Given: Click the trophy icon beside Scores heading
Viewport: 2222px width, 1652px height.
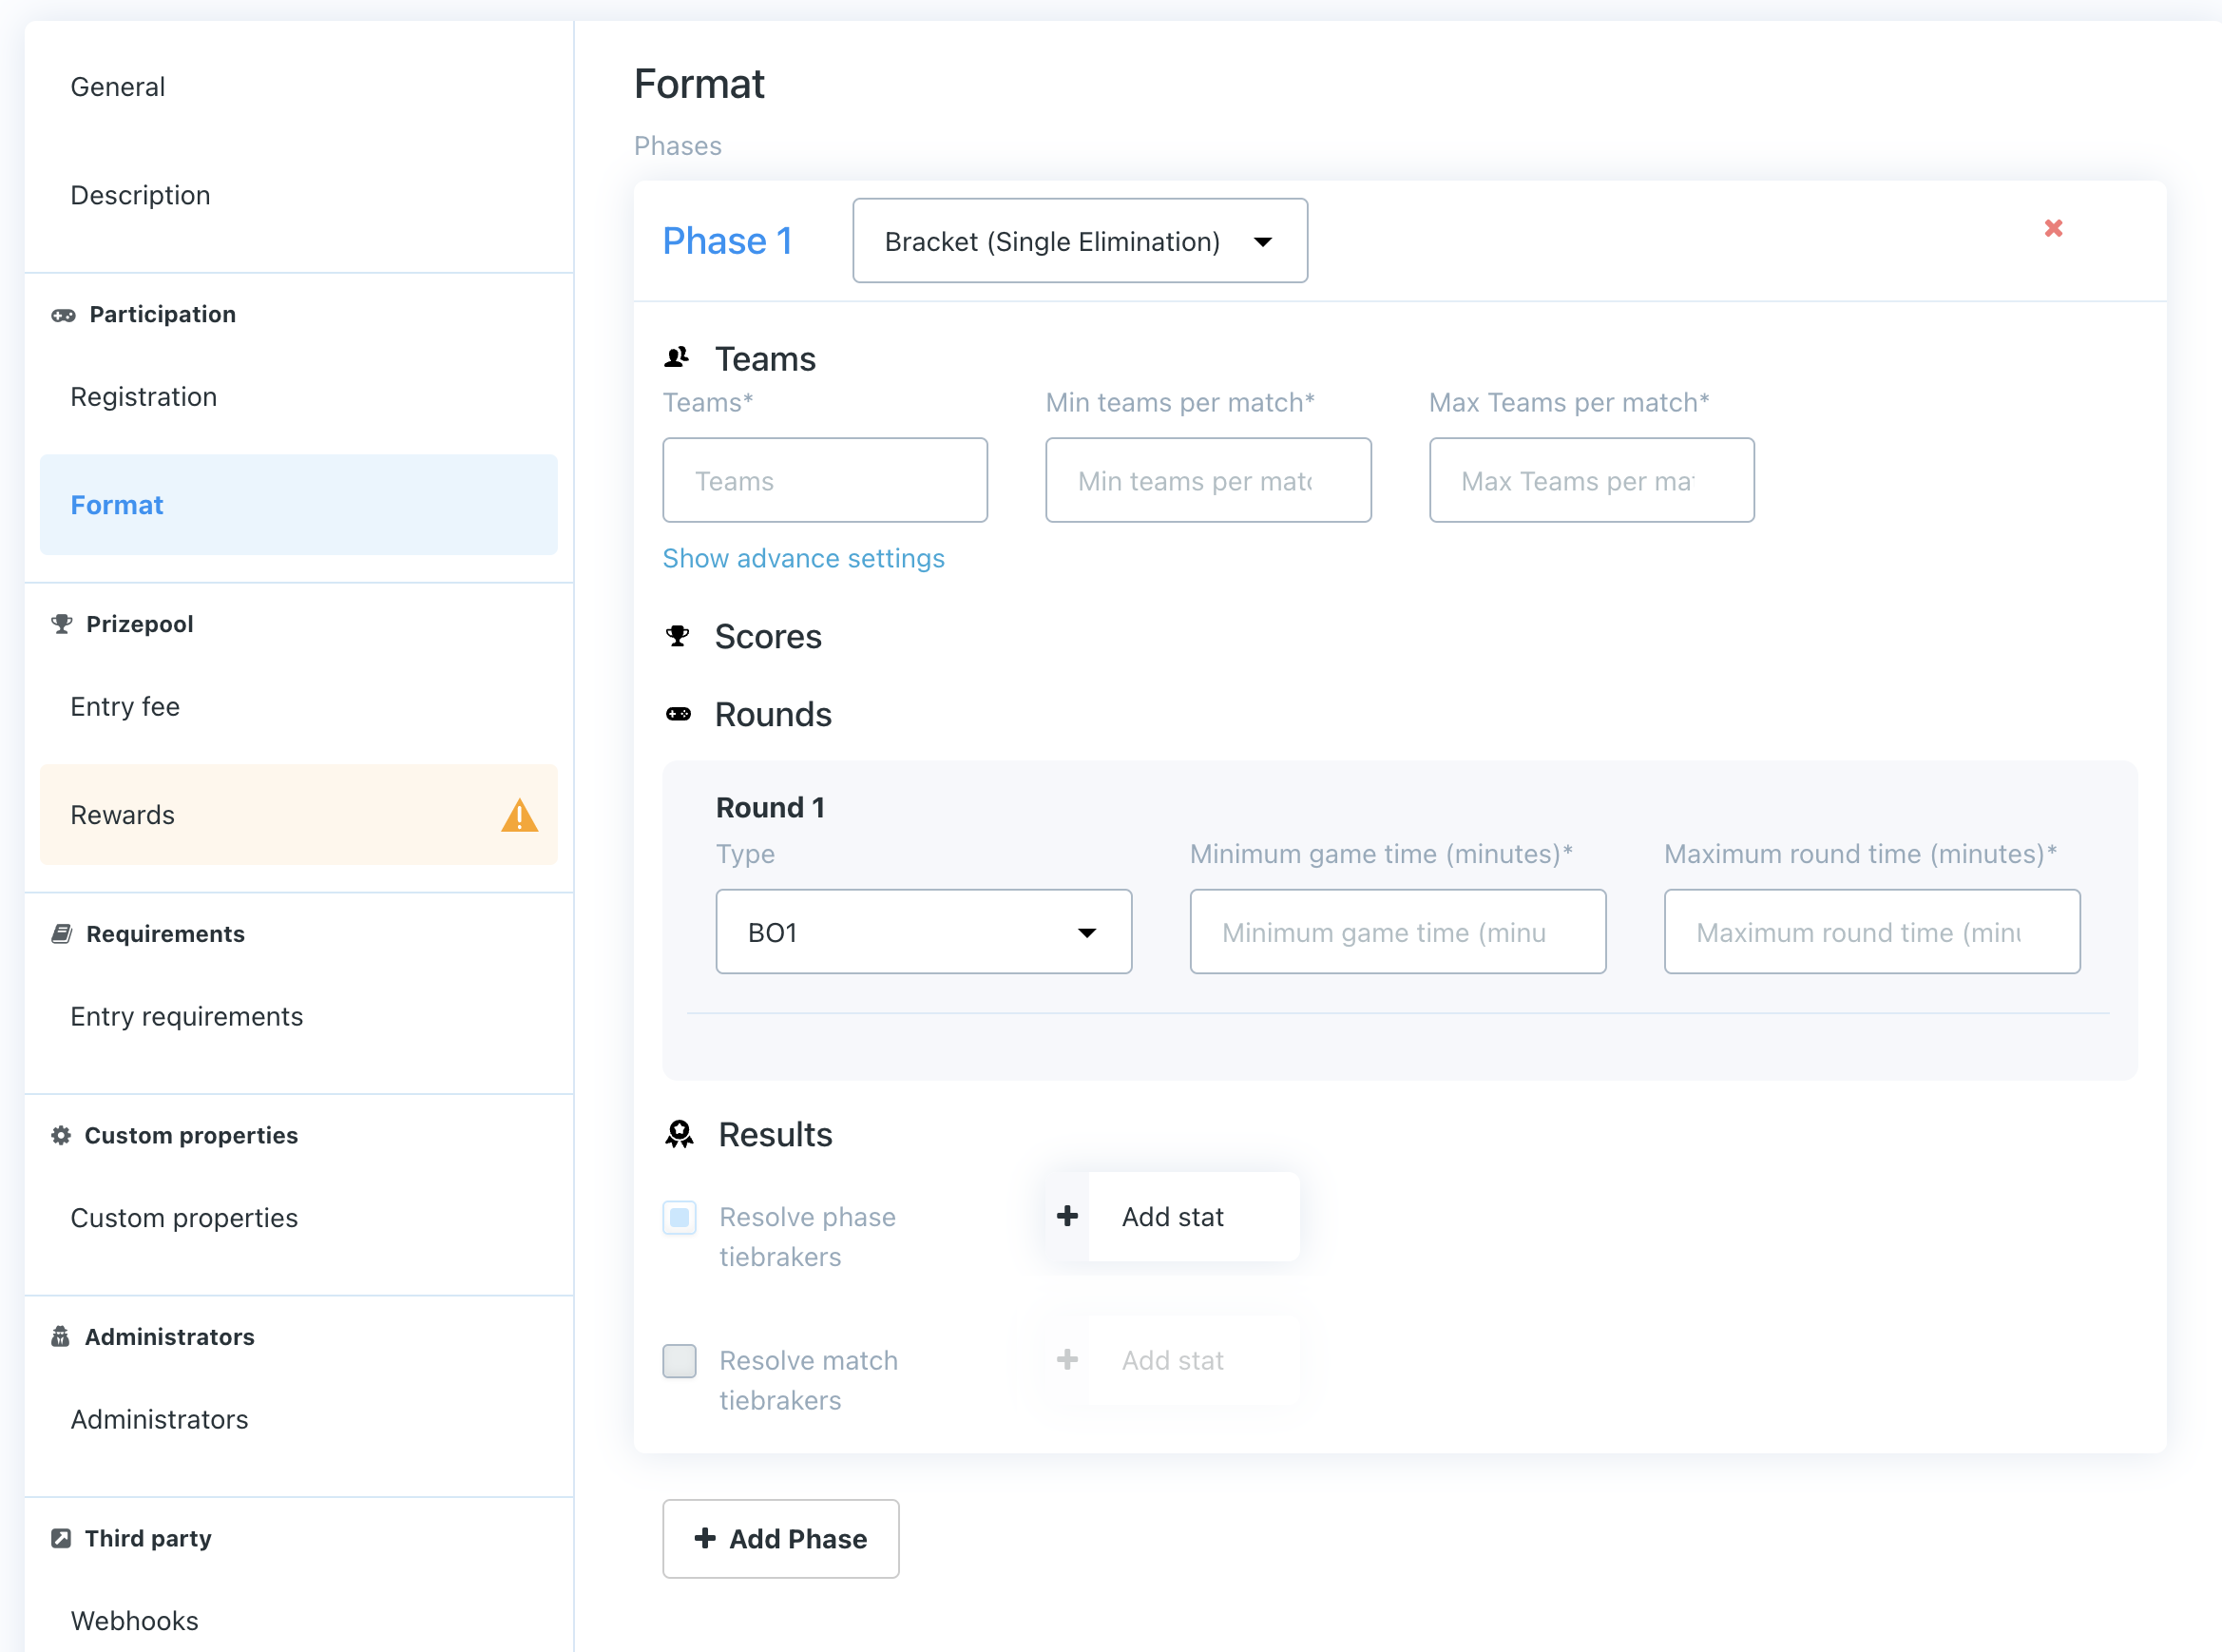Looking at the screenshot, I should (677, 636).
